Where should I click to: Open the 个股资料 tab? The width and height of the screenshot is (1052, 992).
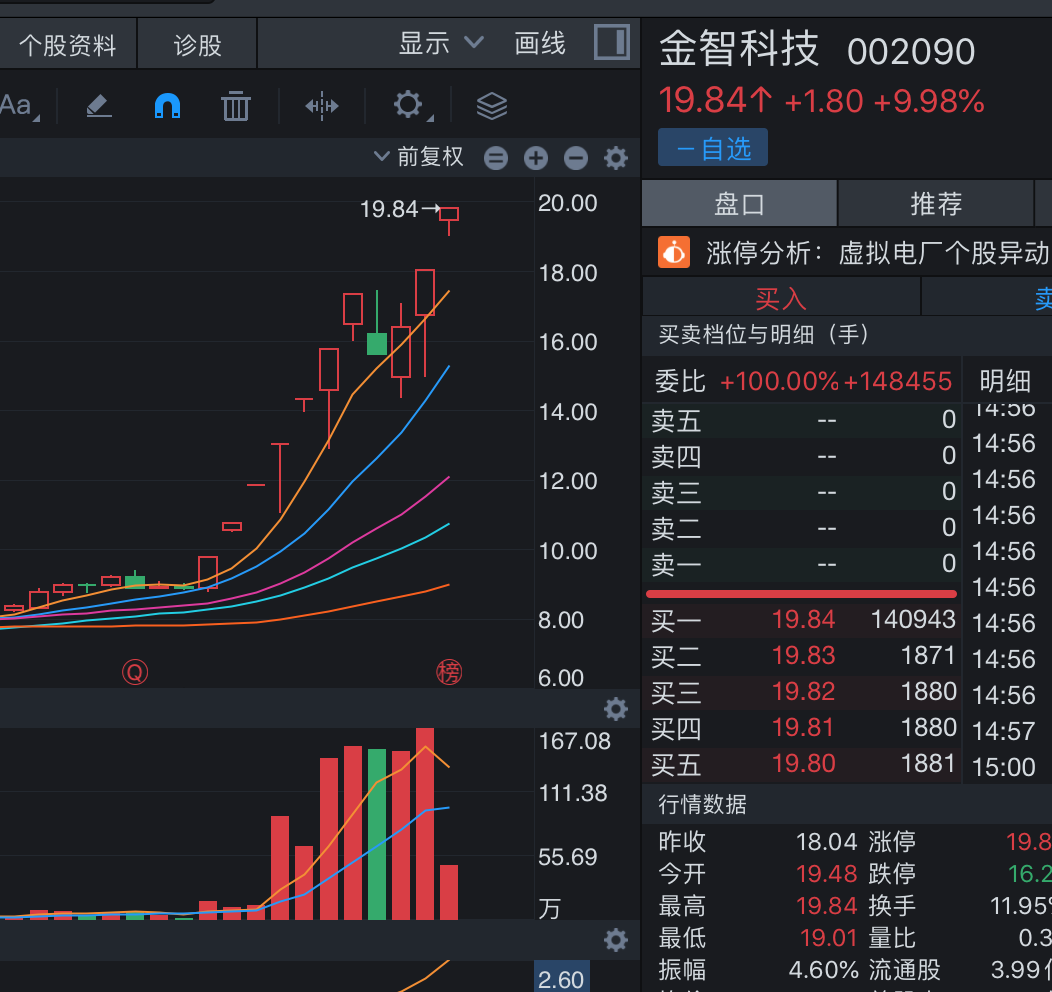pyautogui.click(x=67, y=45)
